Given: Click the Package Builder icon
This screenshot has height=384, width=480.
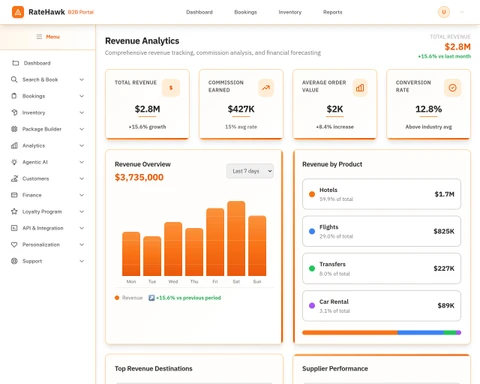Looking at the screenshot, I should click(14, 129).
